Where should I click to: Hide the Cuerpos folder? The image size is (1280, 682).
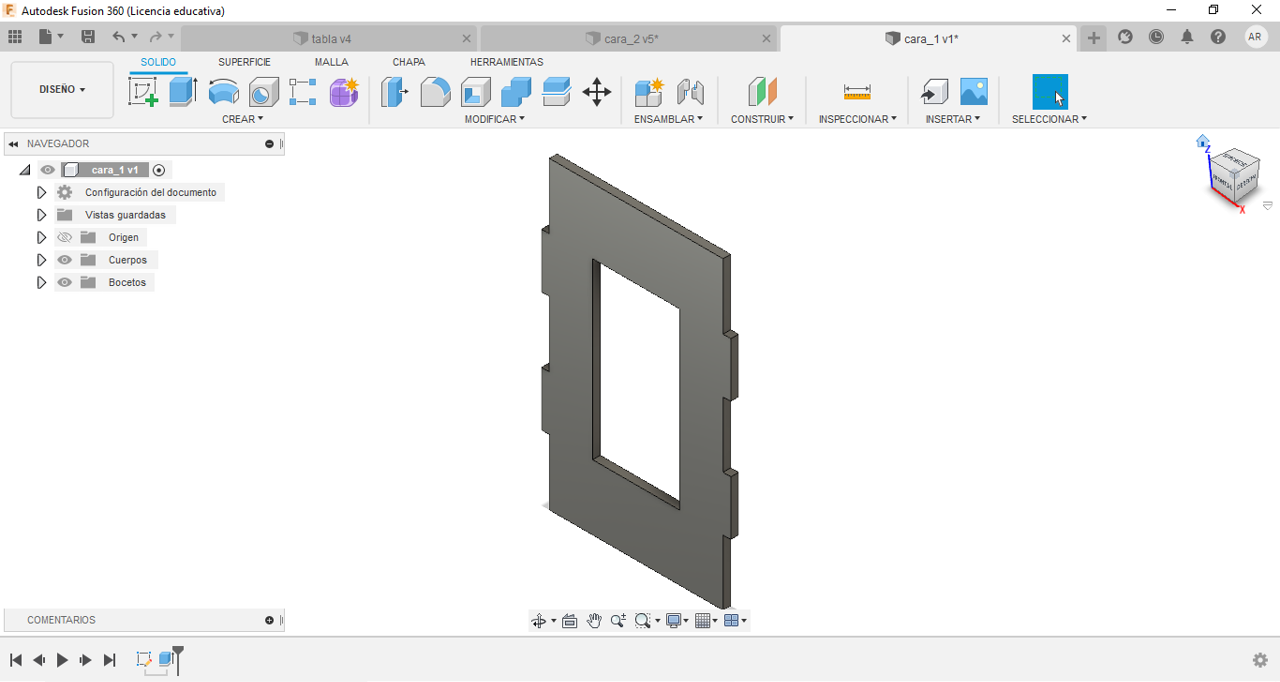point(65,260)
